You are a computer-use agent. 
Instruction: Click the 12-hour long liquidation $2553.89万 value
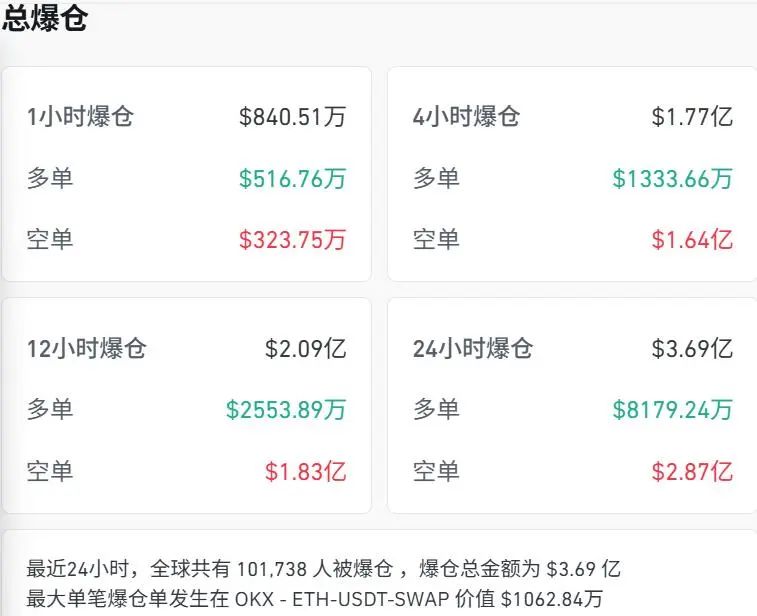point(286,410)
